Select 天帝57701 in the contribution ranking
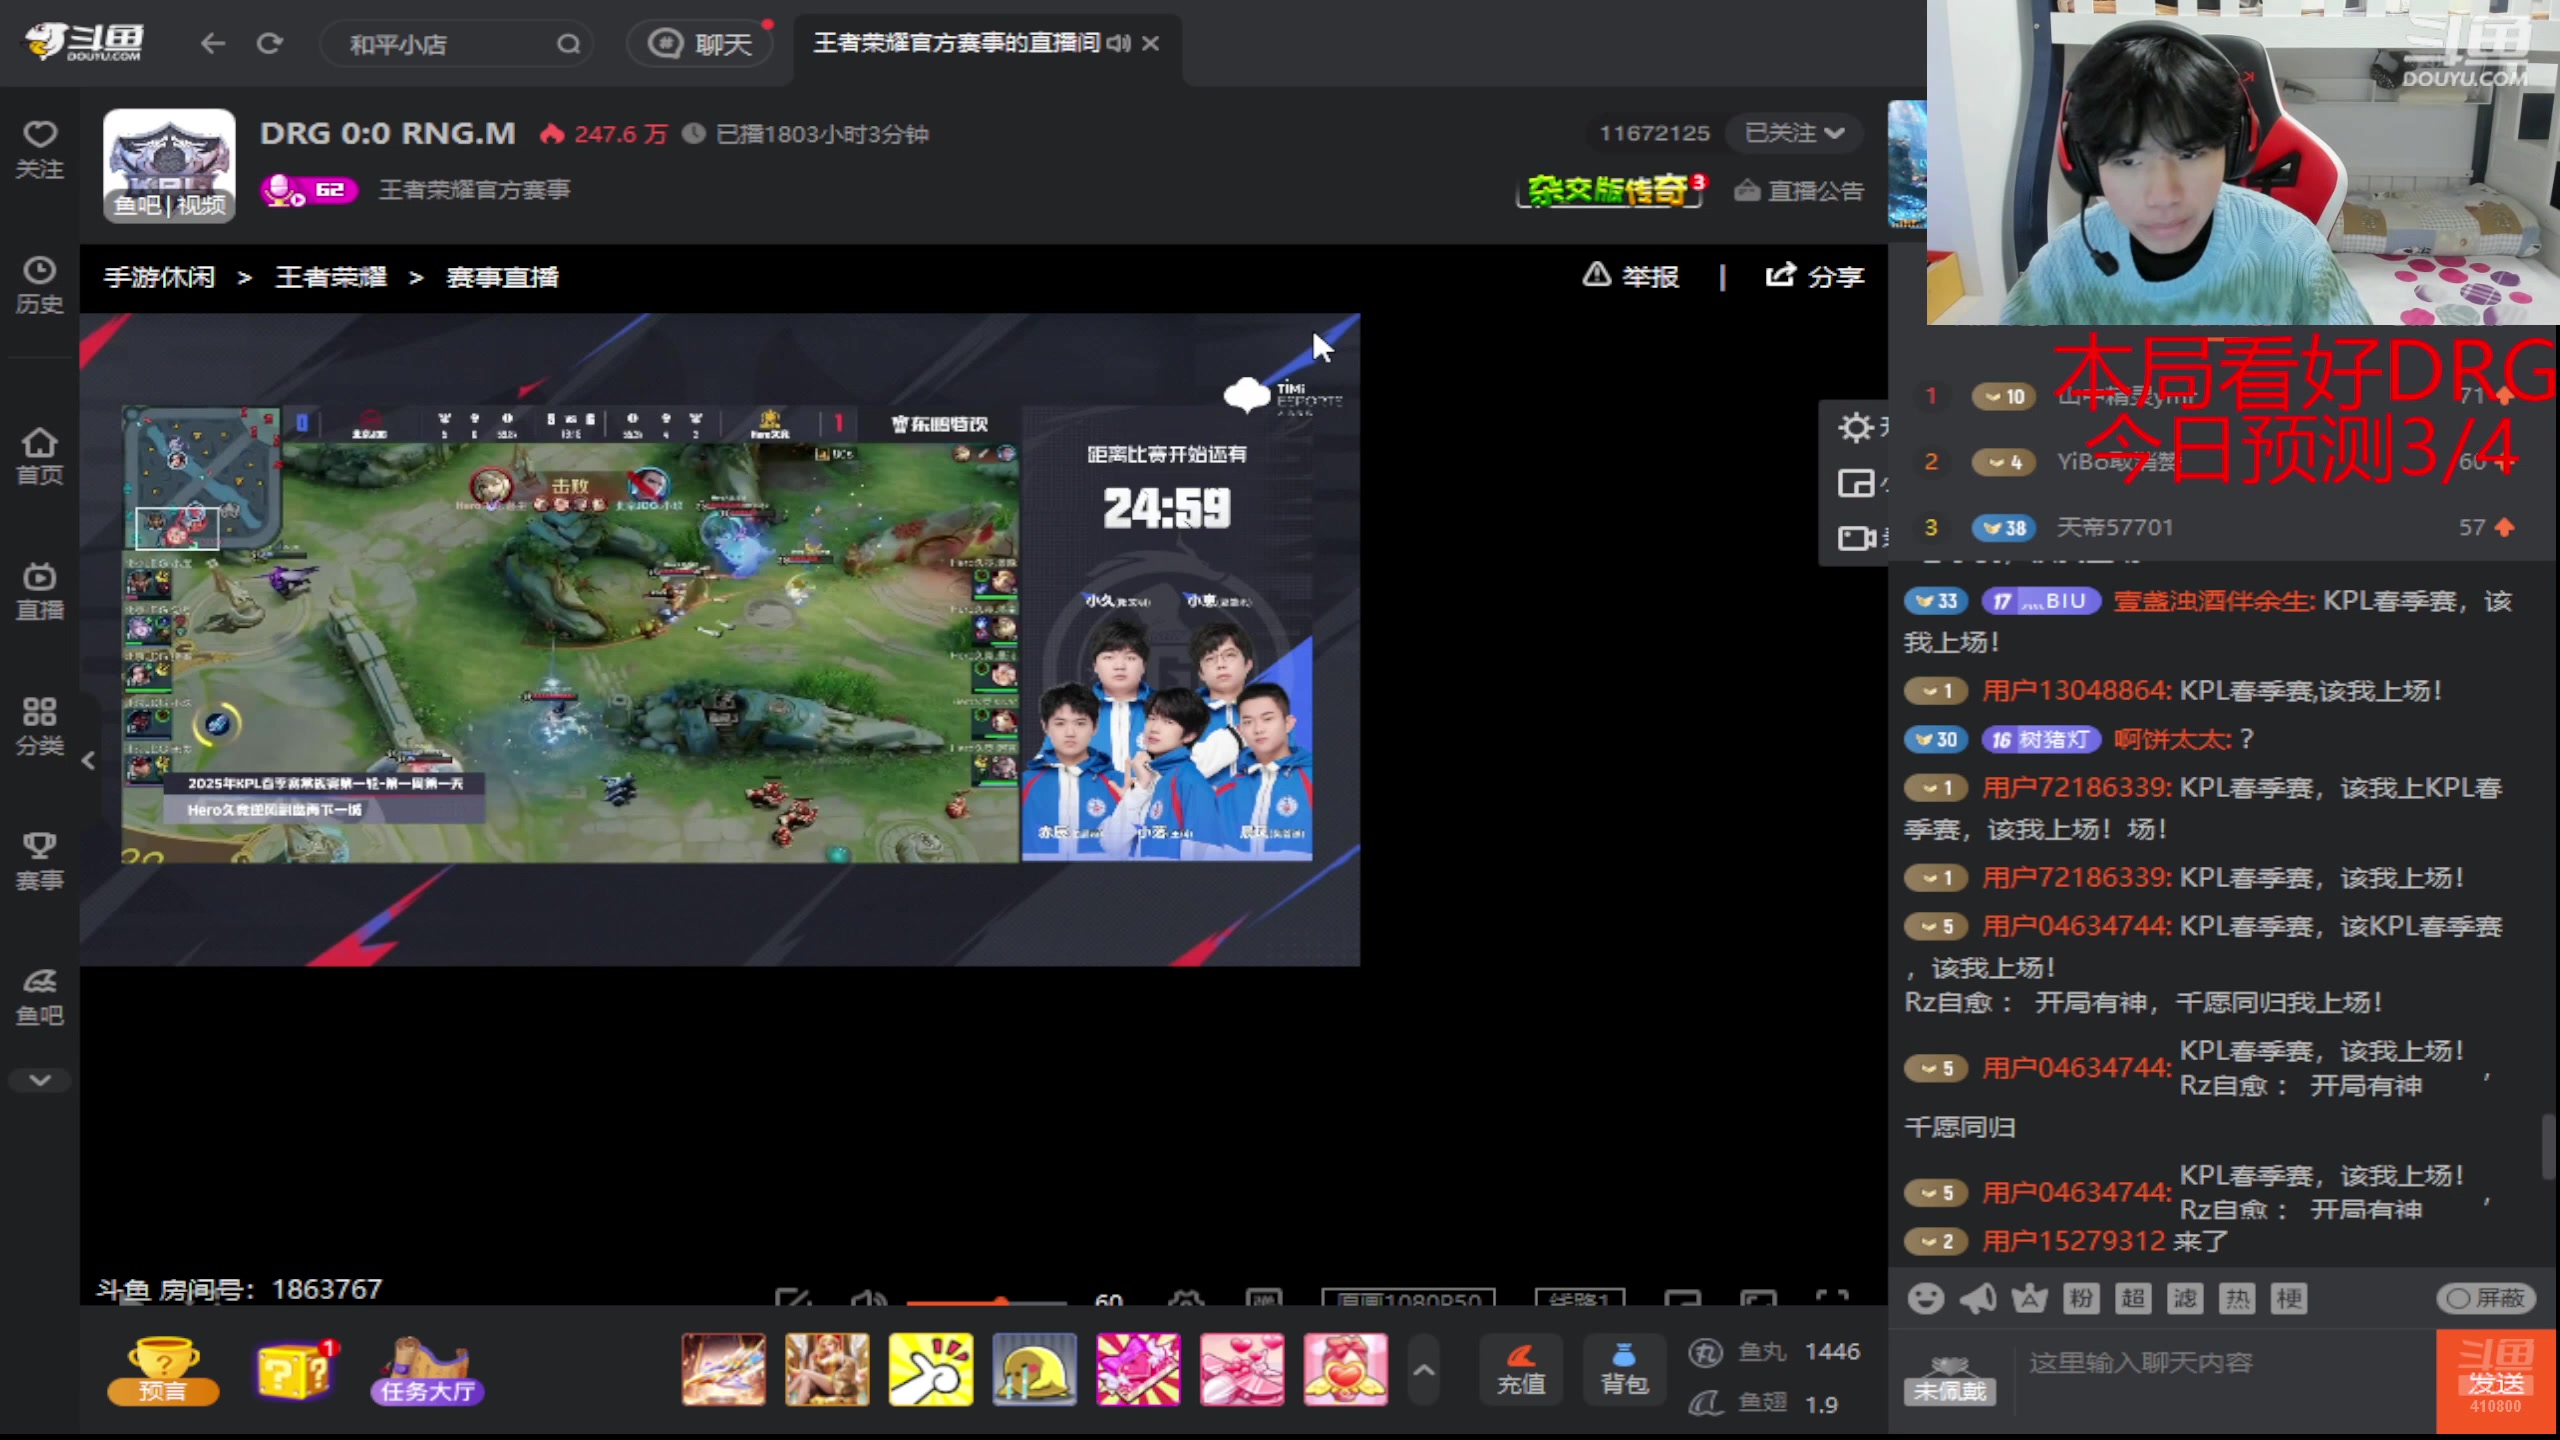The height and width of the screenshot is (1440, 2560). 2114,527
